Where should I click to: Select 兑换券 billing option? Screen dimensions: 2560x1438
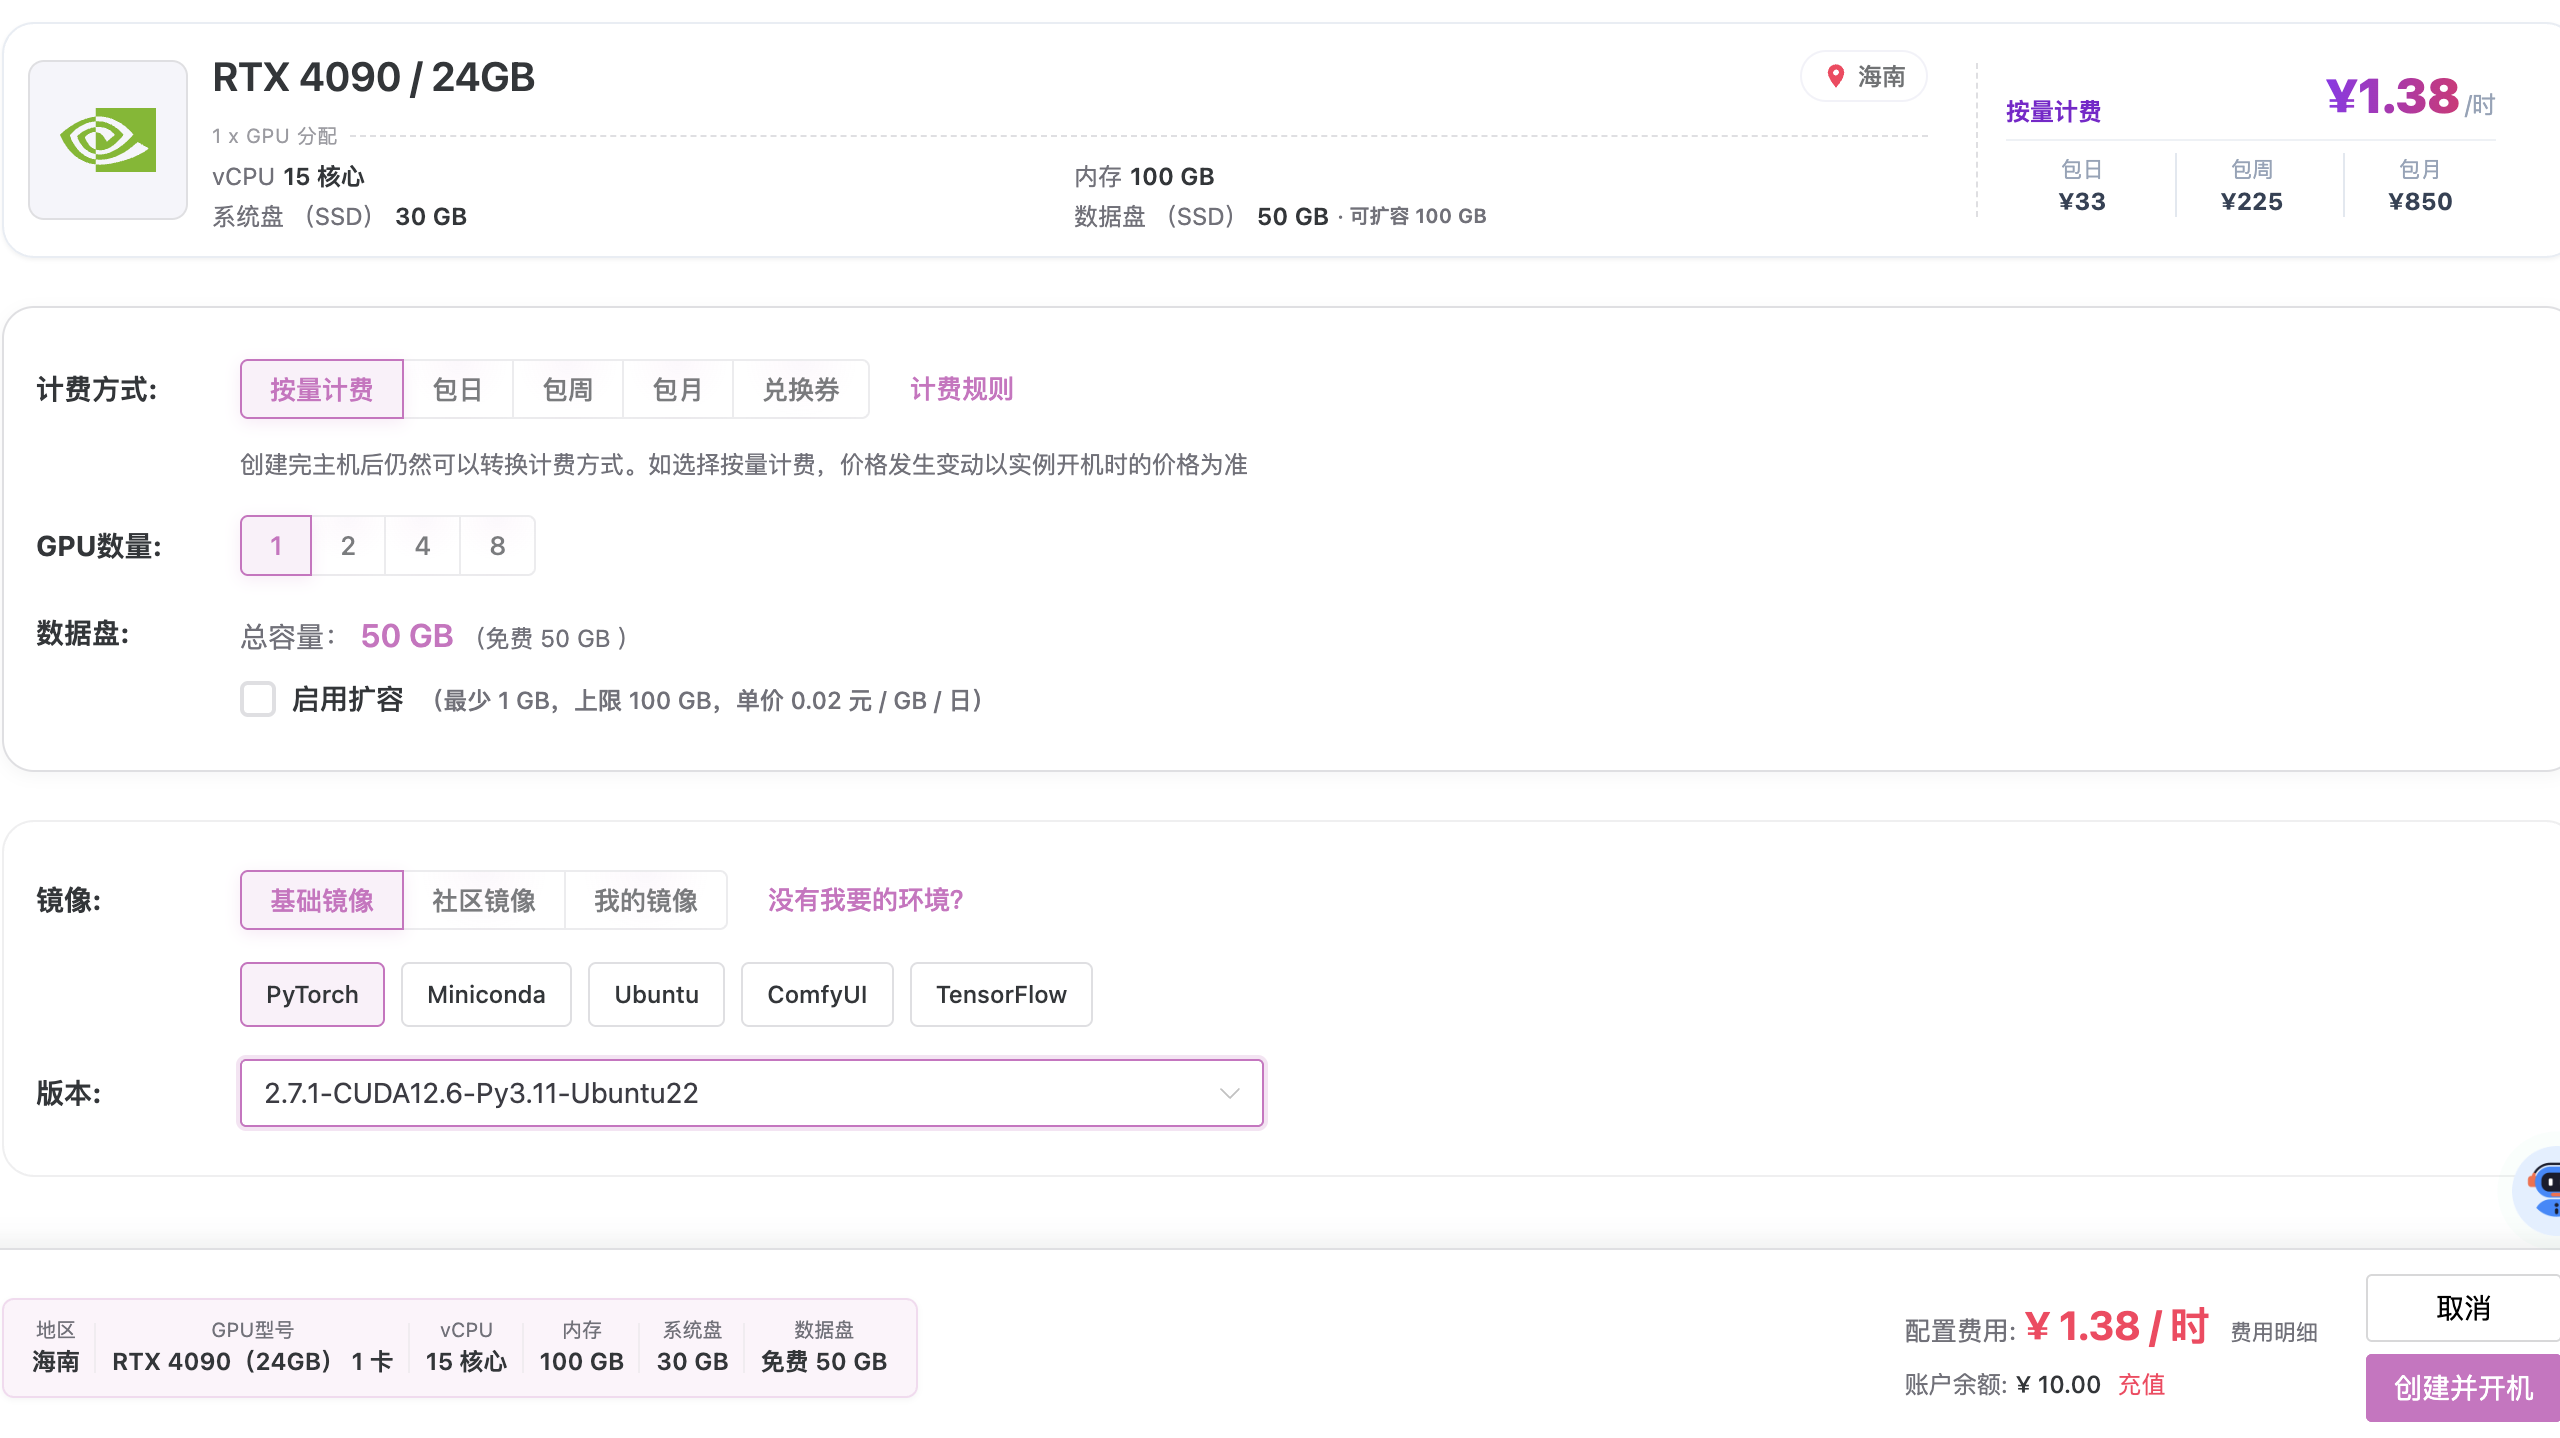[801, 389]
